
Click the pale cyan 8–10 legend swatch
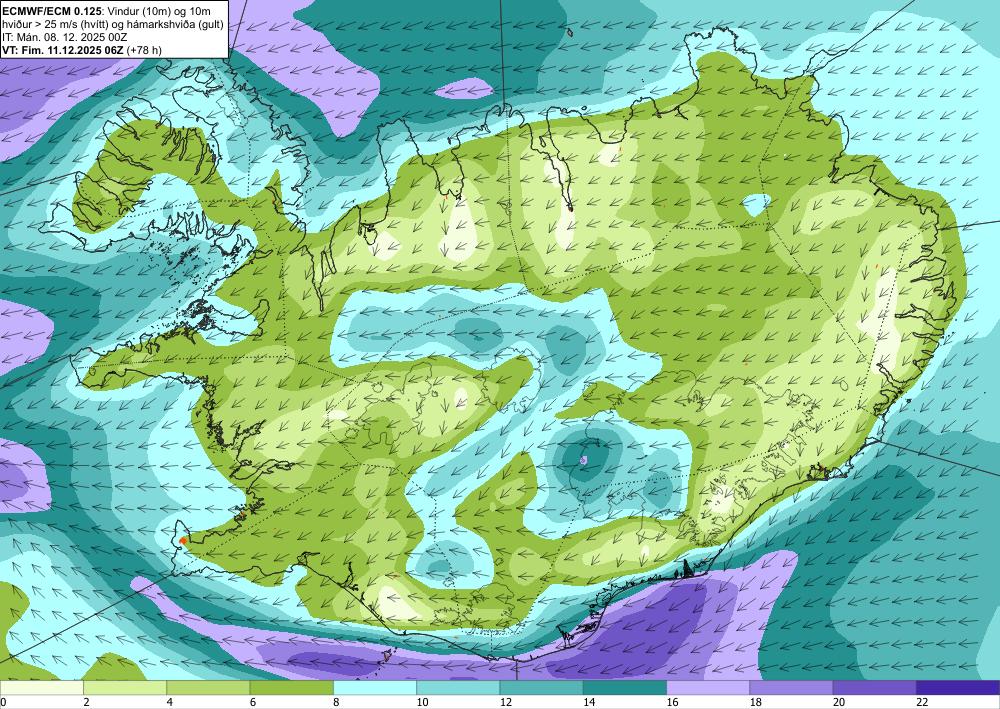[x=375, y=688]
